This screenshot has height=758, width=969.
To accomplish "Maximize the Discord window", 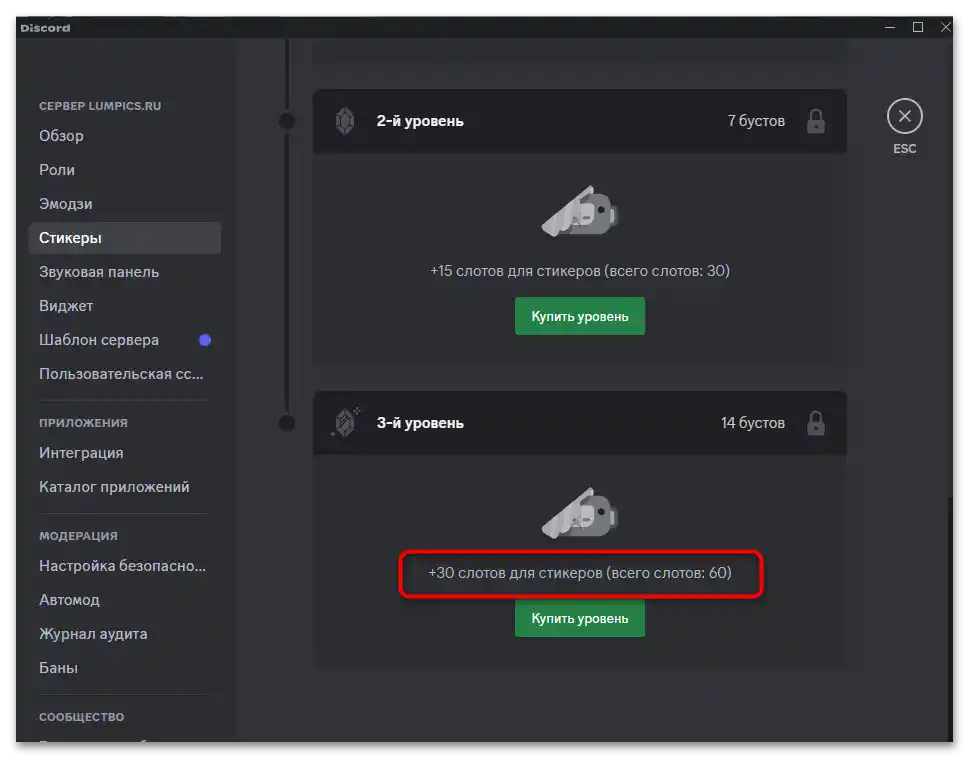I will click(x=918, y=27).
